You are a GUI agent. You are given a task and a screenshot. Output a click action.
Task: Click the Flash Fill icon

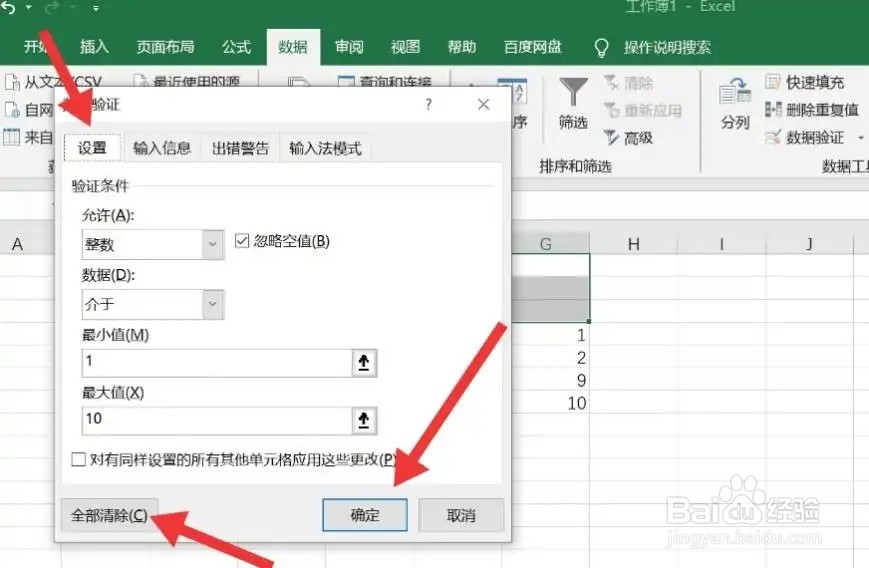[x=773, y=82]
